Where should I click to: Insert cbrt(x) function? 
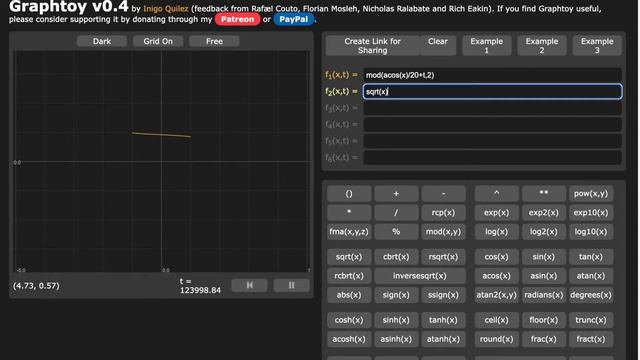[396, 257]
